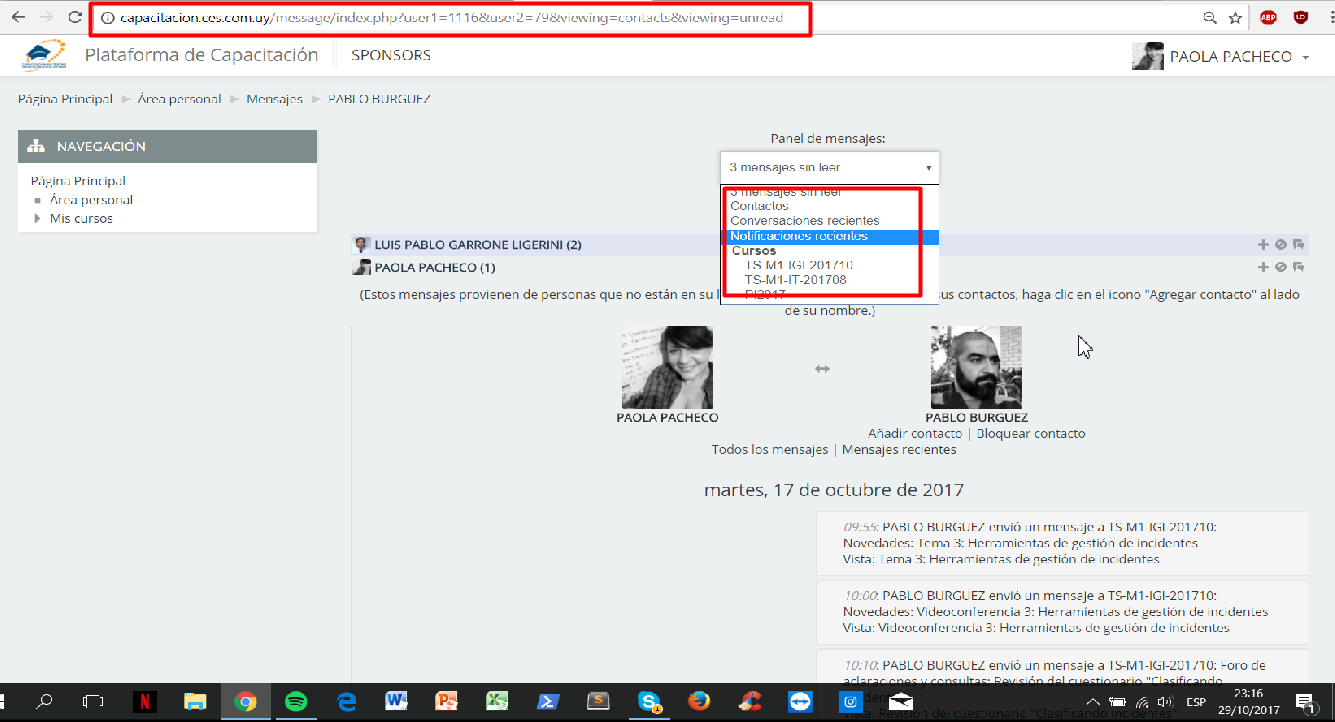Open File Explorer from the taskbar
Screen dimensions: 1335x722
click(194, 701)
